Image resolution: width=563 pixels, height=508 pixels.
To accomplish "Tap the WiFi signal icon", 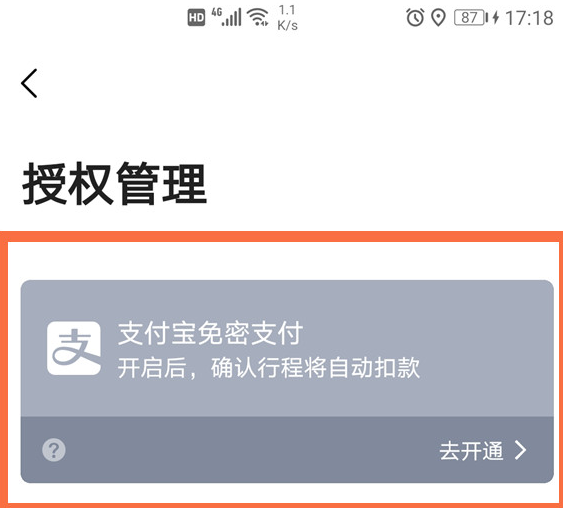I will (x=258, y=17).
